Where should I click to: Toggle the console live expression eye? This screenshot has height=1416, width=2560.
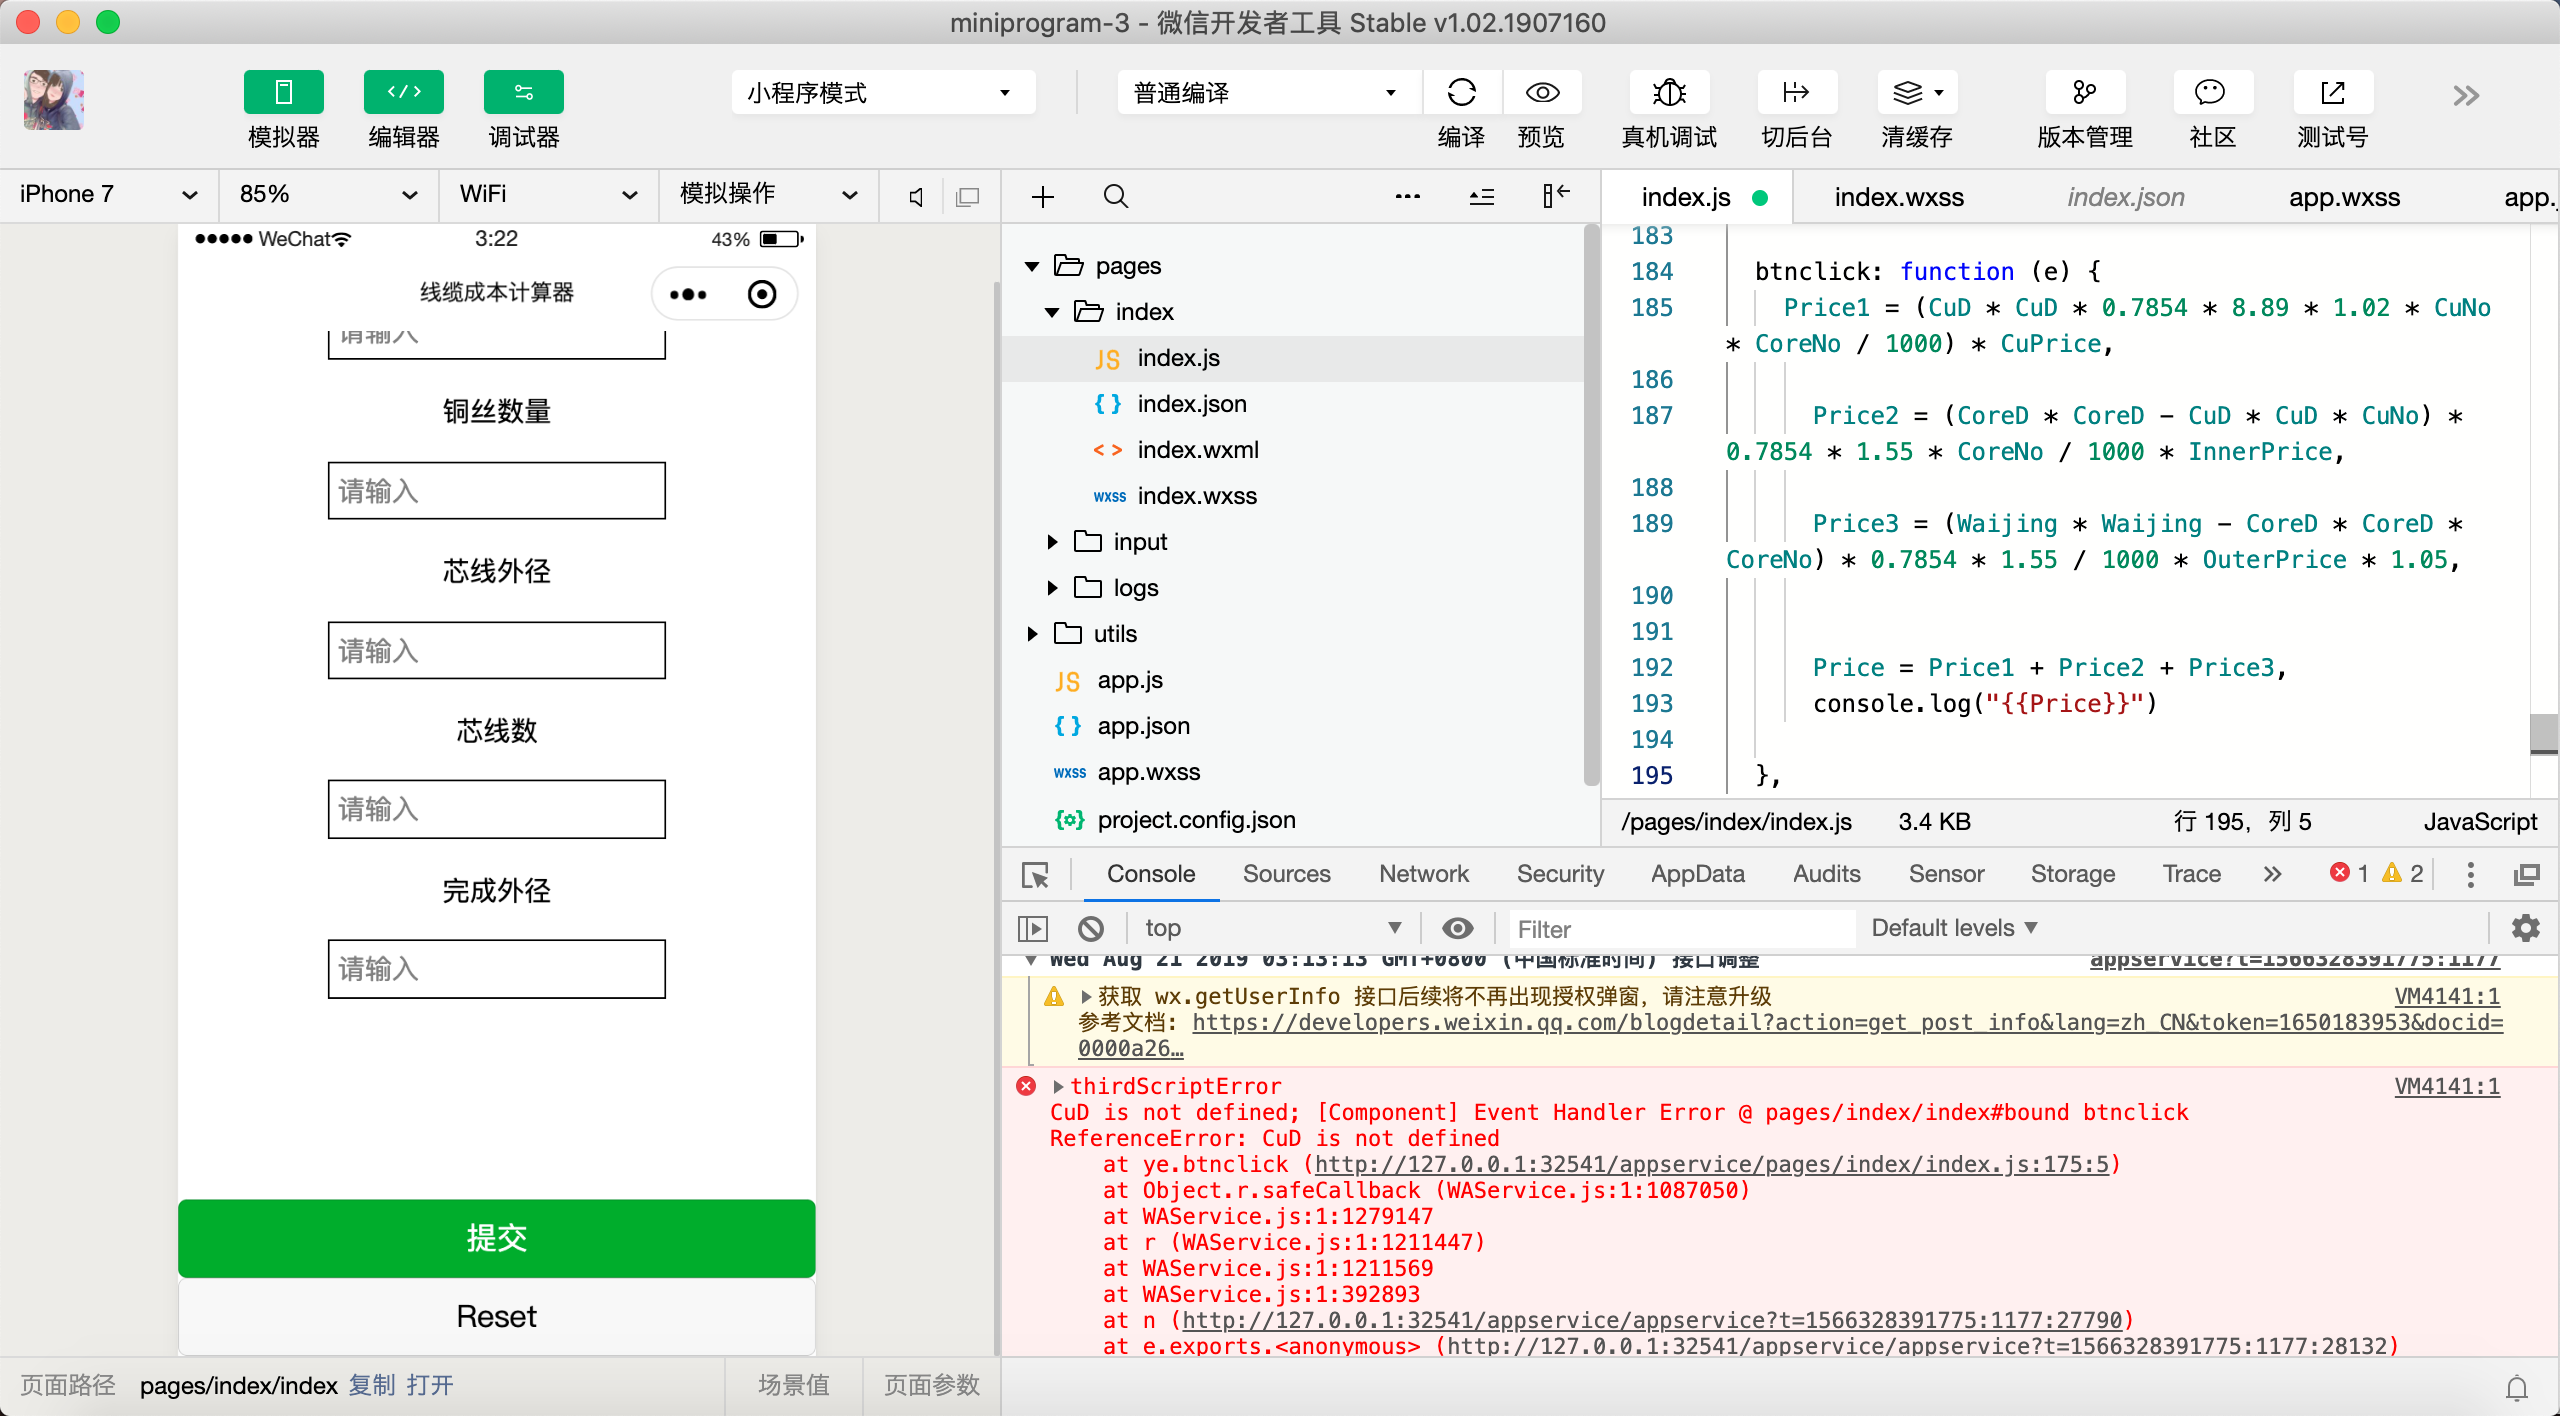[x=1457, y=929]
